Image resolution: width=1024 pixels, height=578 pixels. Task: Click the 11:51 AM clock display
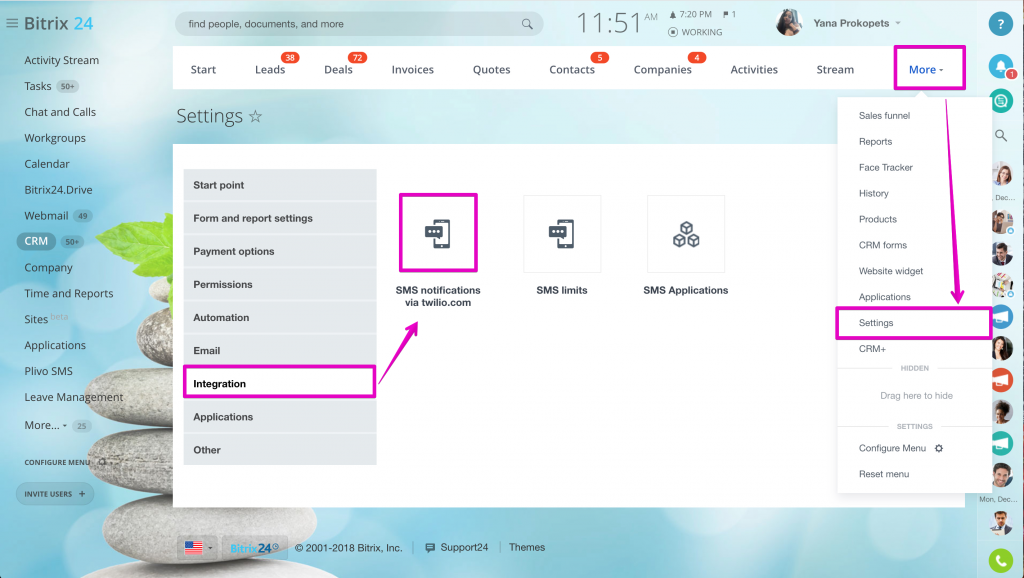tap(616, 23)
